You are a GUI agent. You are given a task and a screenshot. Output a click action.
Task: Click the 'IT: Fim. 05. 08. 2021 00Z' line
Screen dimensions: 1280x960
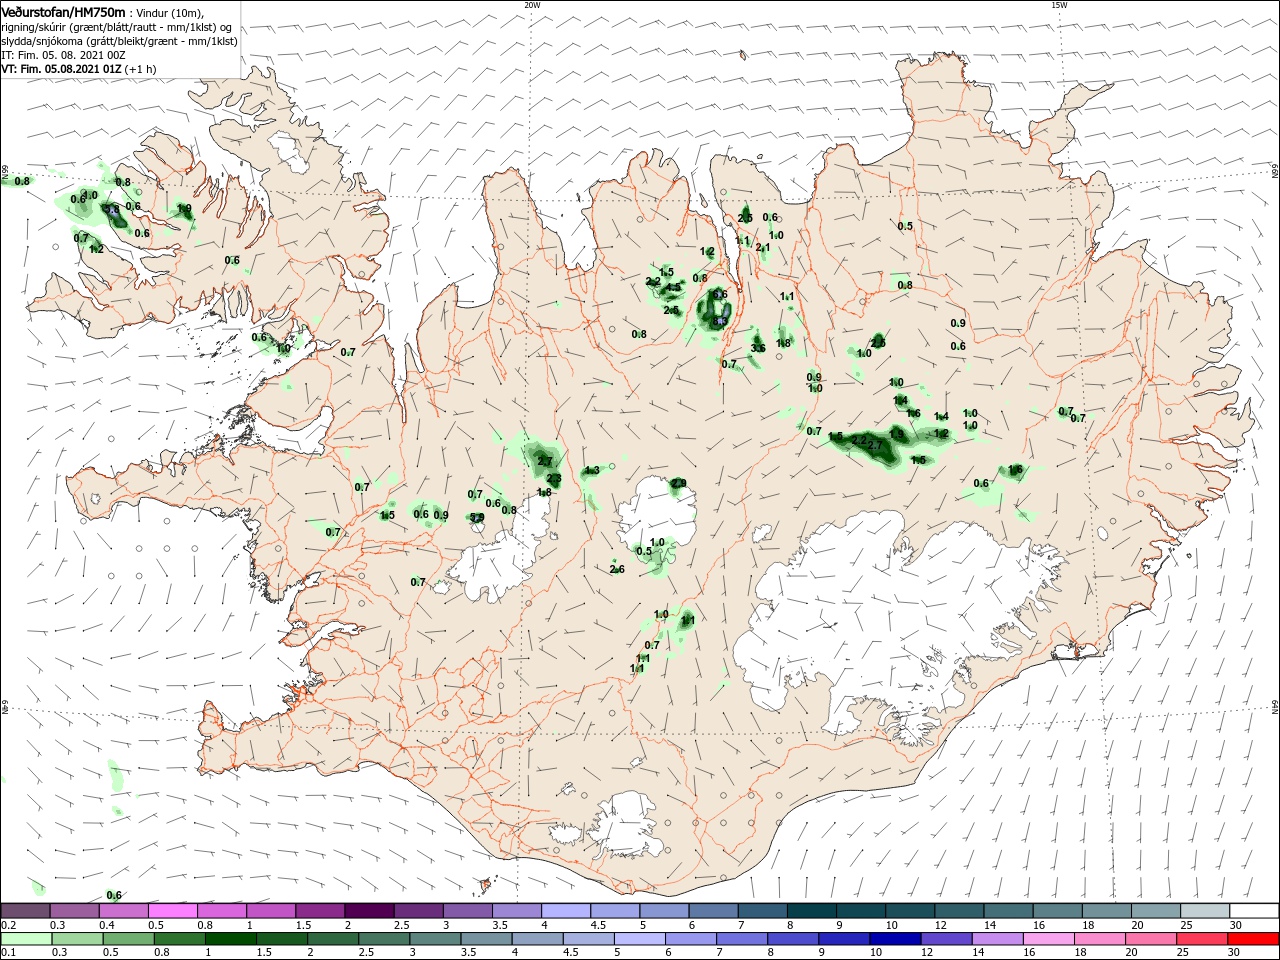pos(63,55)
